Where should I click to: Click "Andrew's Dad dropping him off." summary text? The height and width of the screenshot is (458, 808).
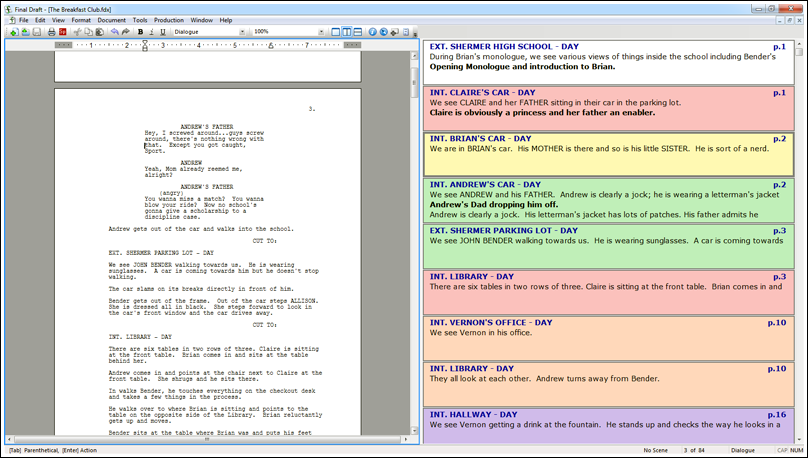(494, 205)
